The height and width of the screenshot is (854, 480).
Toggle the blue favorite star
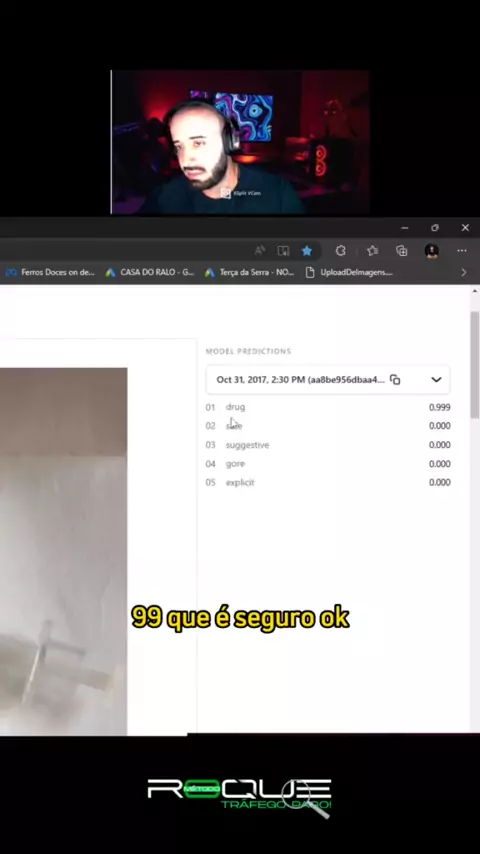(307, 251)
